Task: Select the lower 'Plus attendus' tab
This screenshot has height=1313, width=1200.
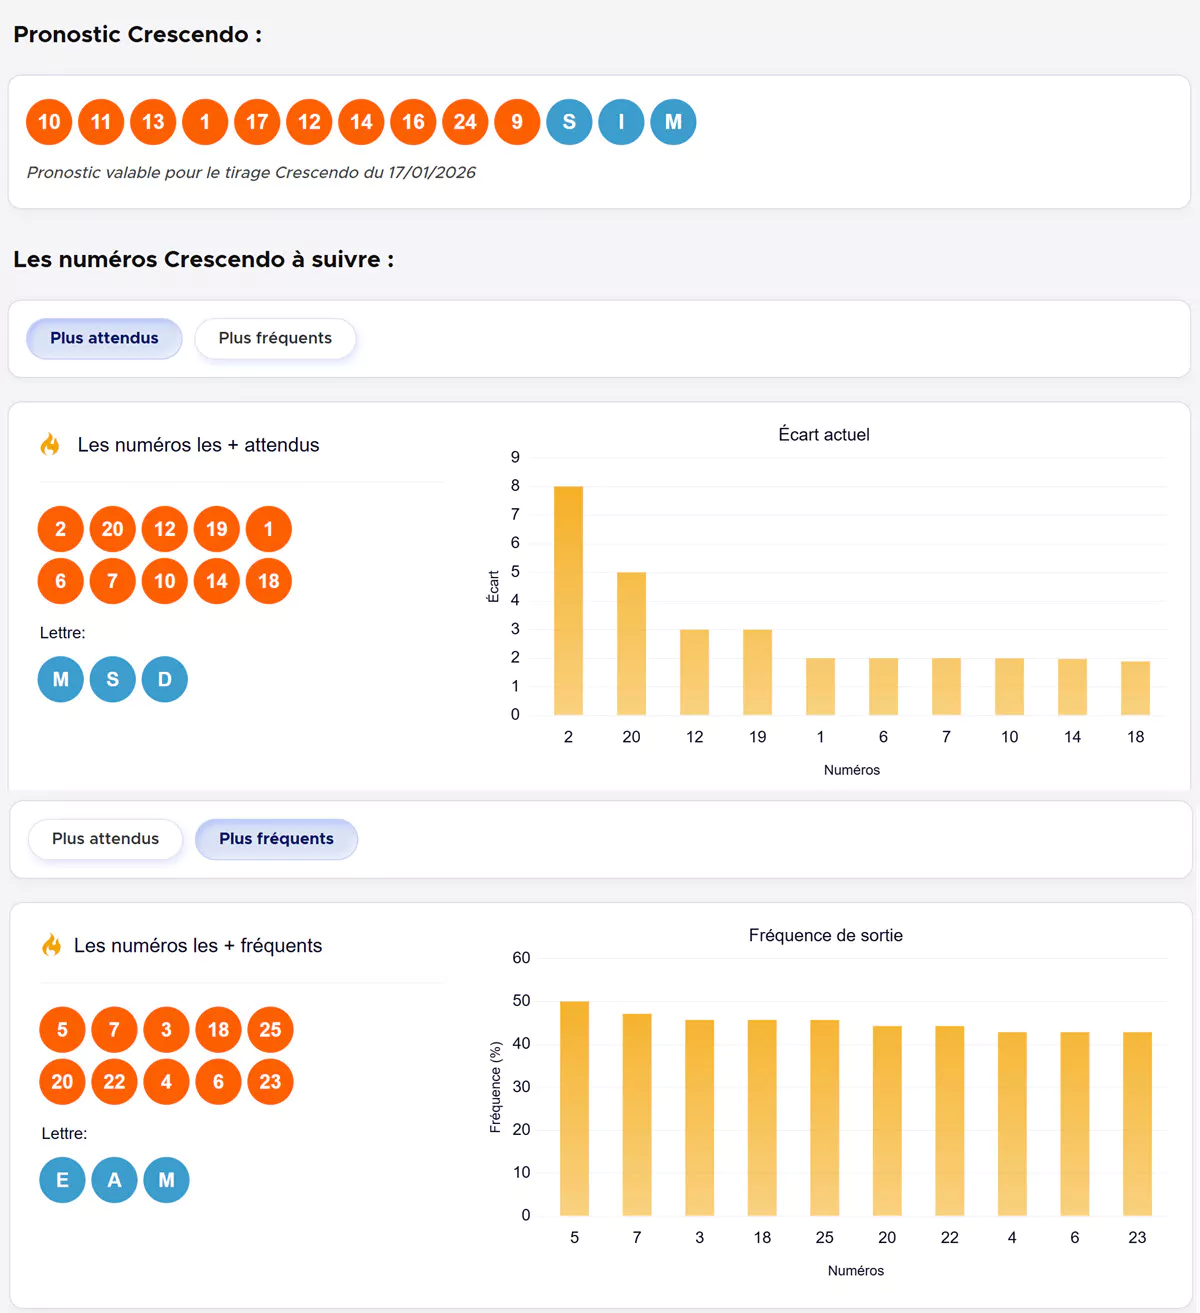Action: click(105, 839)
